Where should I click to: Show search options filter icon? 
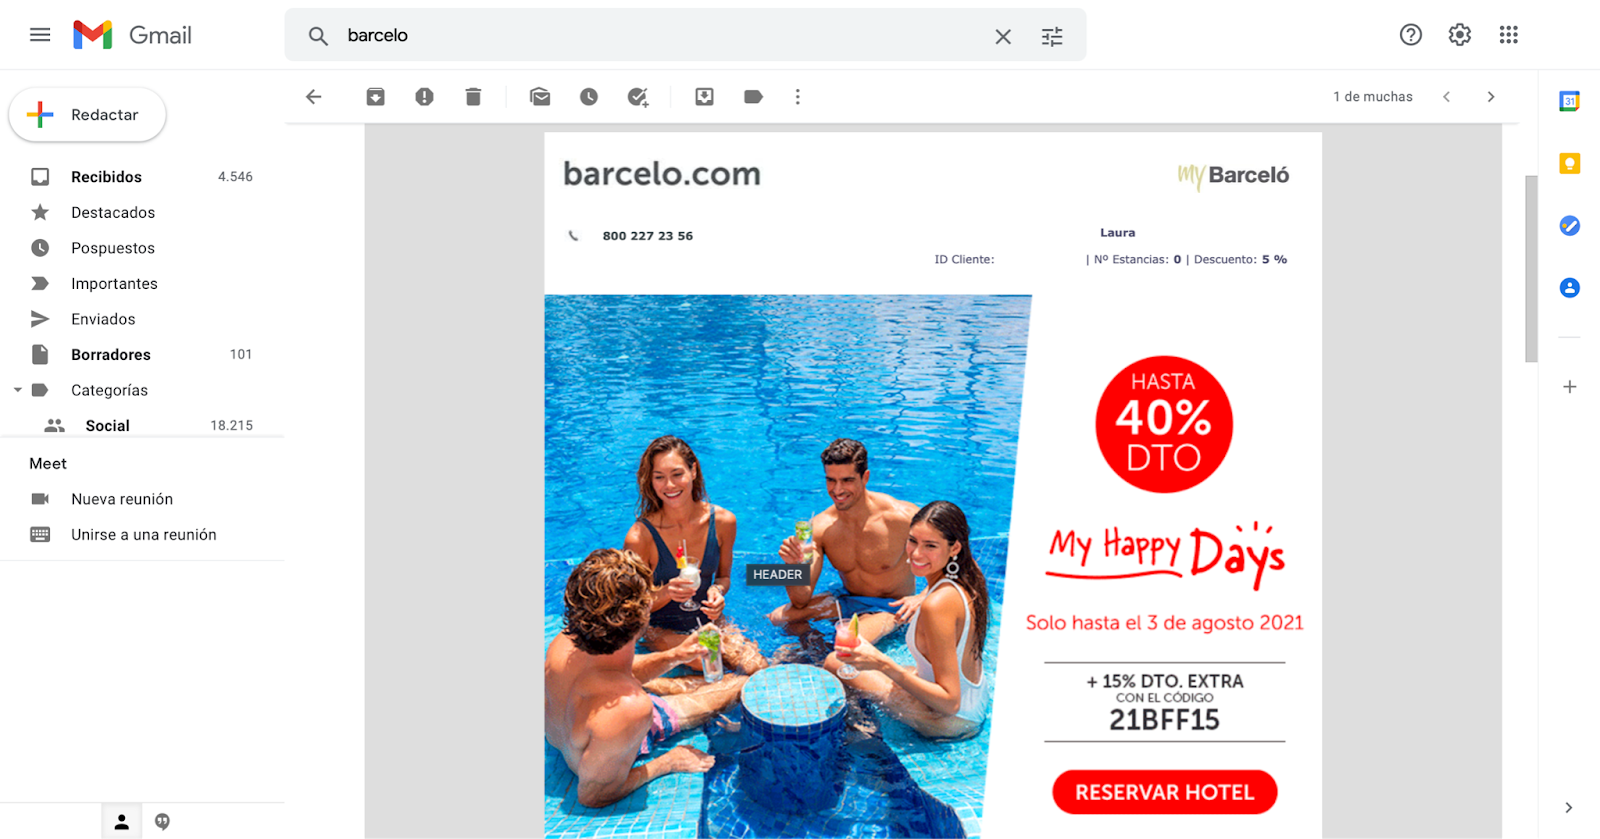click(1052, 36)
